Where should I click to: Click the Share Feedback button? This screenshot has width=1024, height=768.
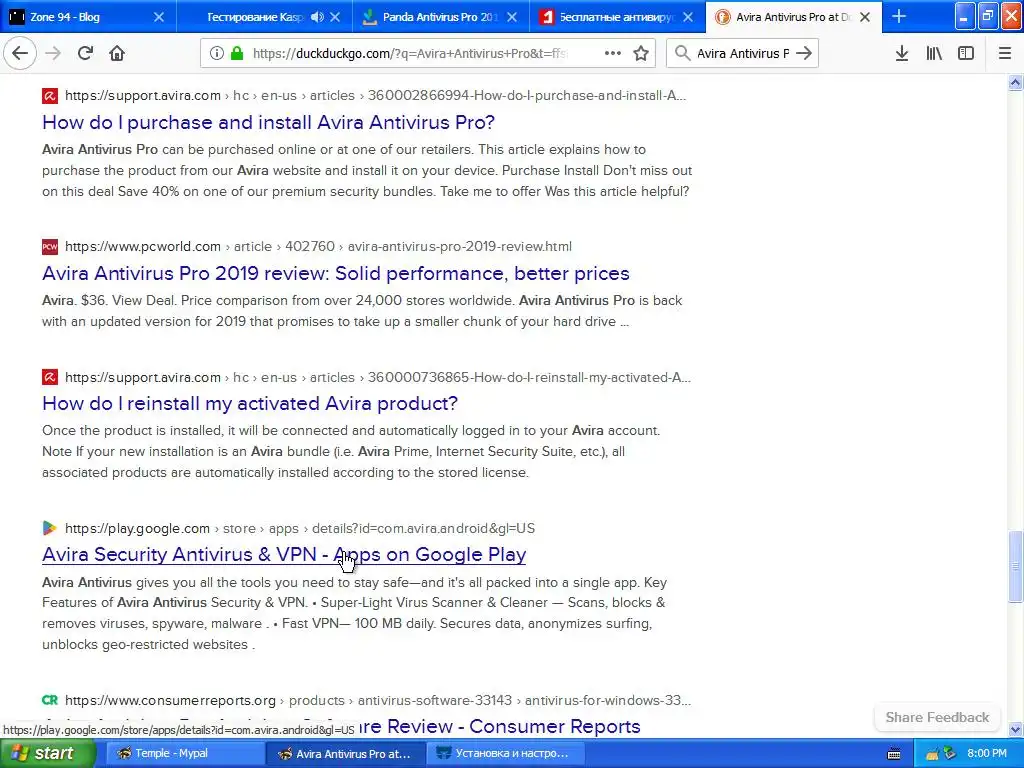pos(937,717)
